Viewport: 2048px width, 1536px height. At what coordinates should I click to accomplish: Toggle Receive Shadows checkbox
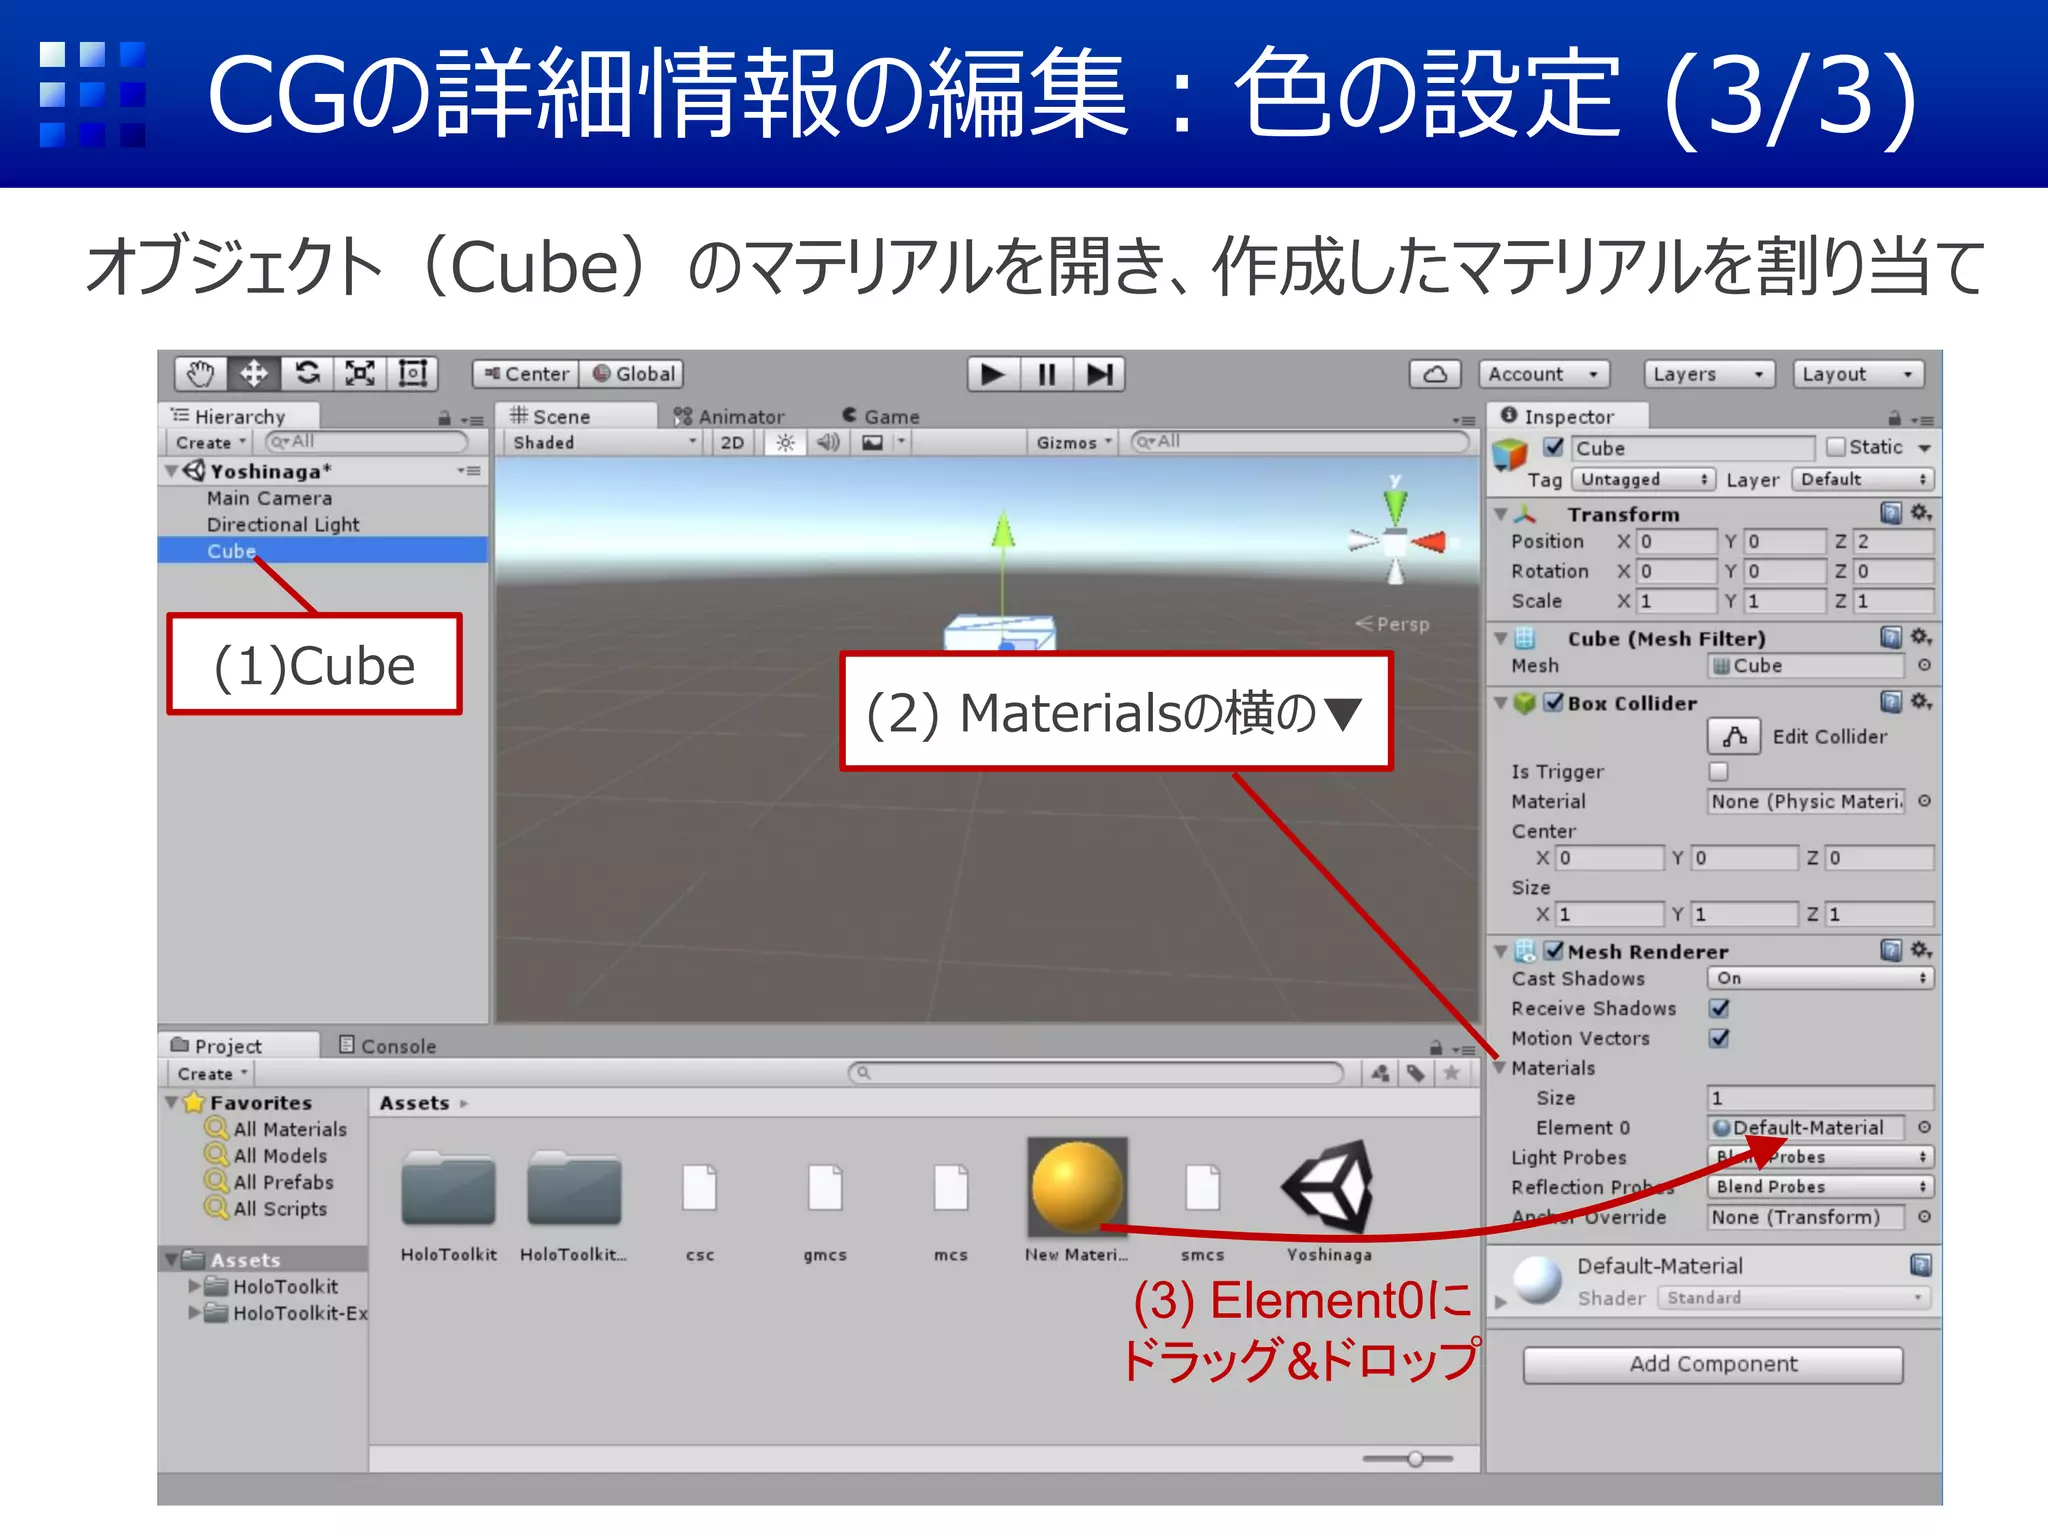[x=1719, y=1008]
